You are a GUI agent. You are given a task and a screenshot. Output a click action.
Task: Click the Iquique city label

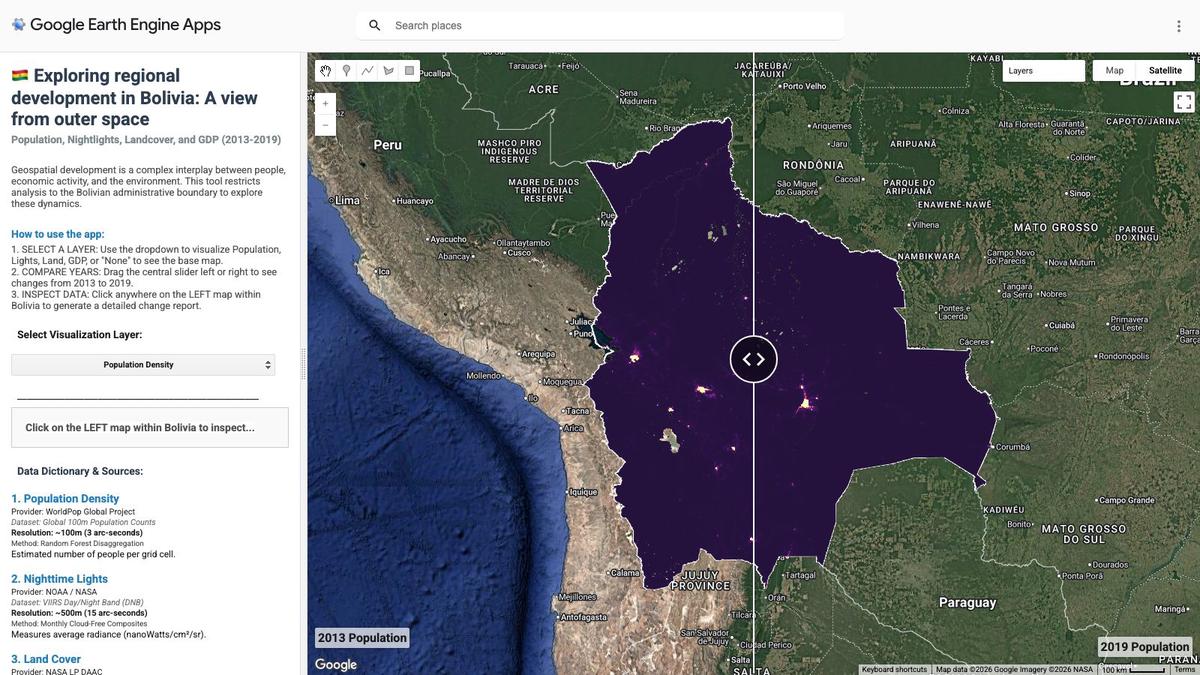582,492
